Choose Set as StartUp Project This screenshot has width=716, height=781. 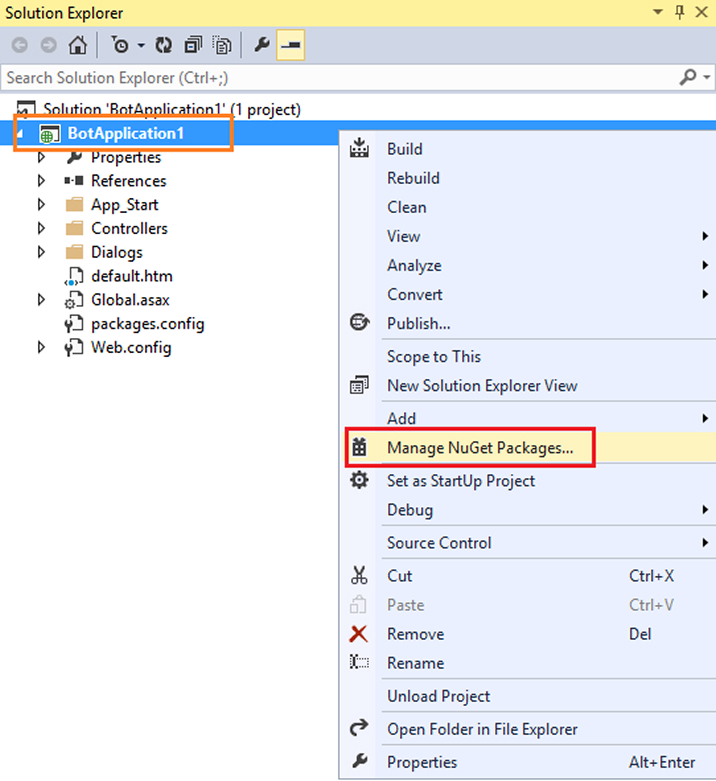(528, 481)
